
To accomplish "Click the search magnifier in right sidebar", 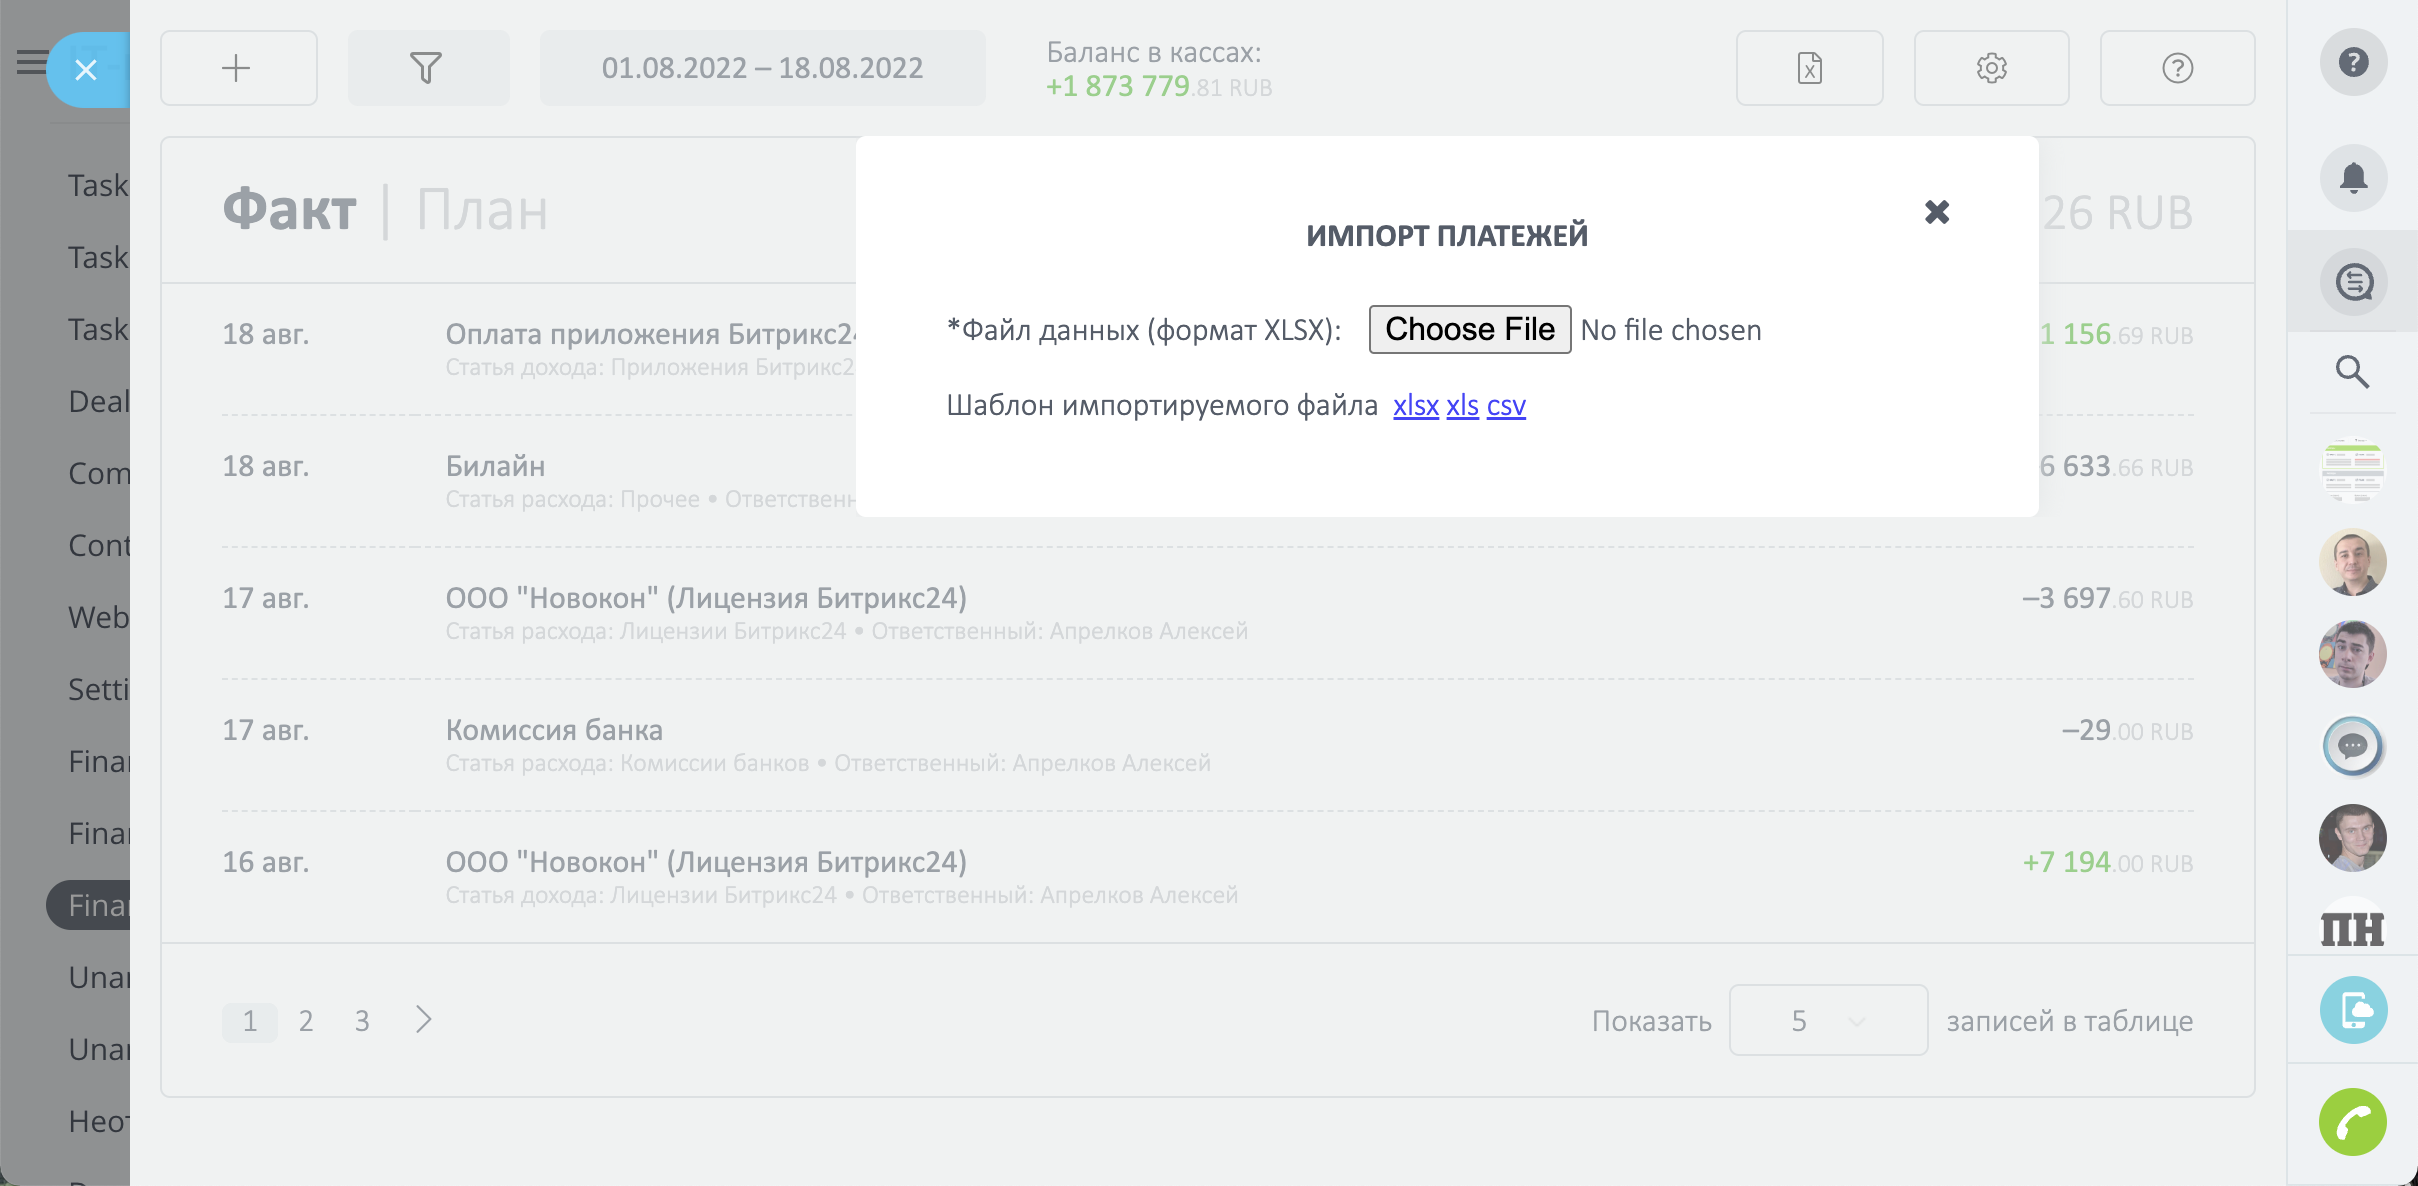I will coord(2352,372).
